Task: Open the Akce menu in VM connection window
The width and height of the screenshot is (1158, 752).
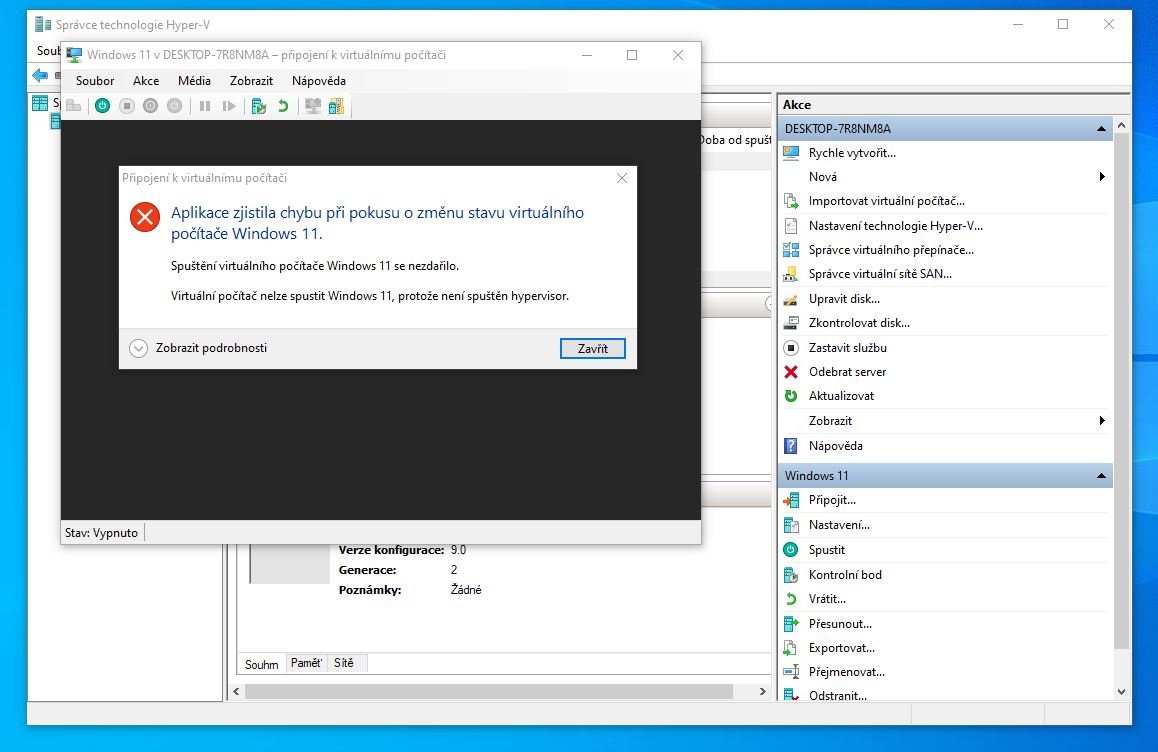Action: point(146,81)
